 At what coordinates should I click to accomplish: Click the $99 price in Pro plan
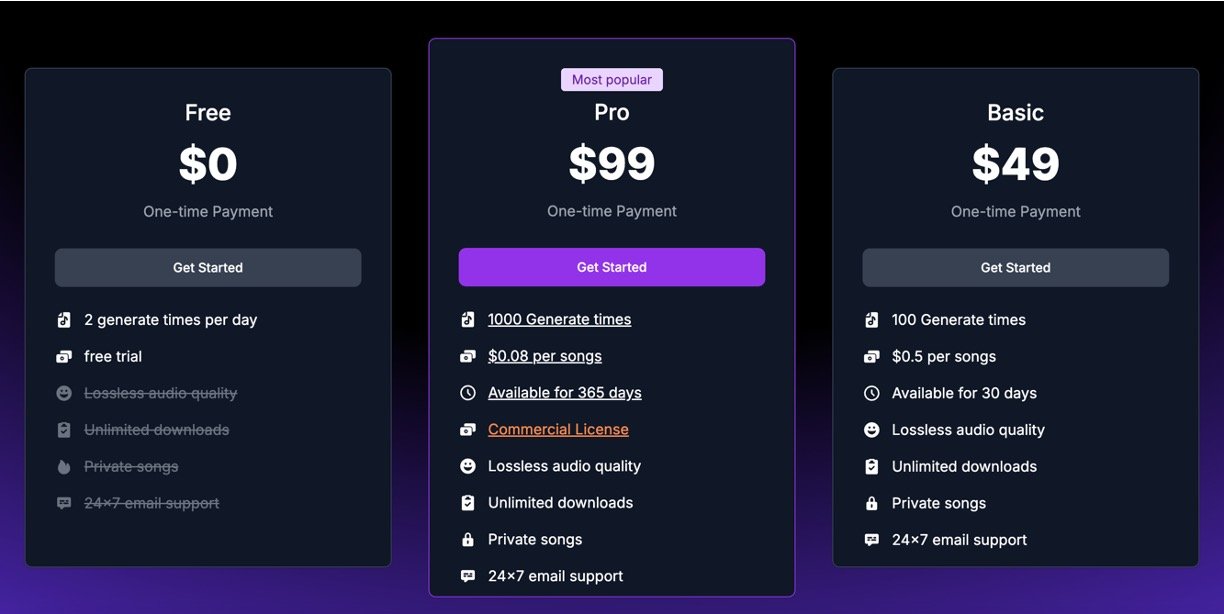(612, 164)
